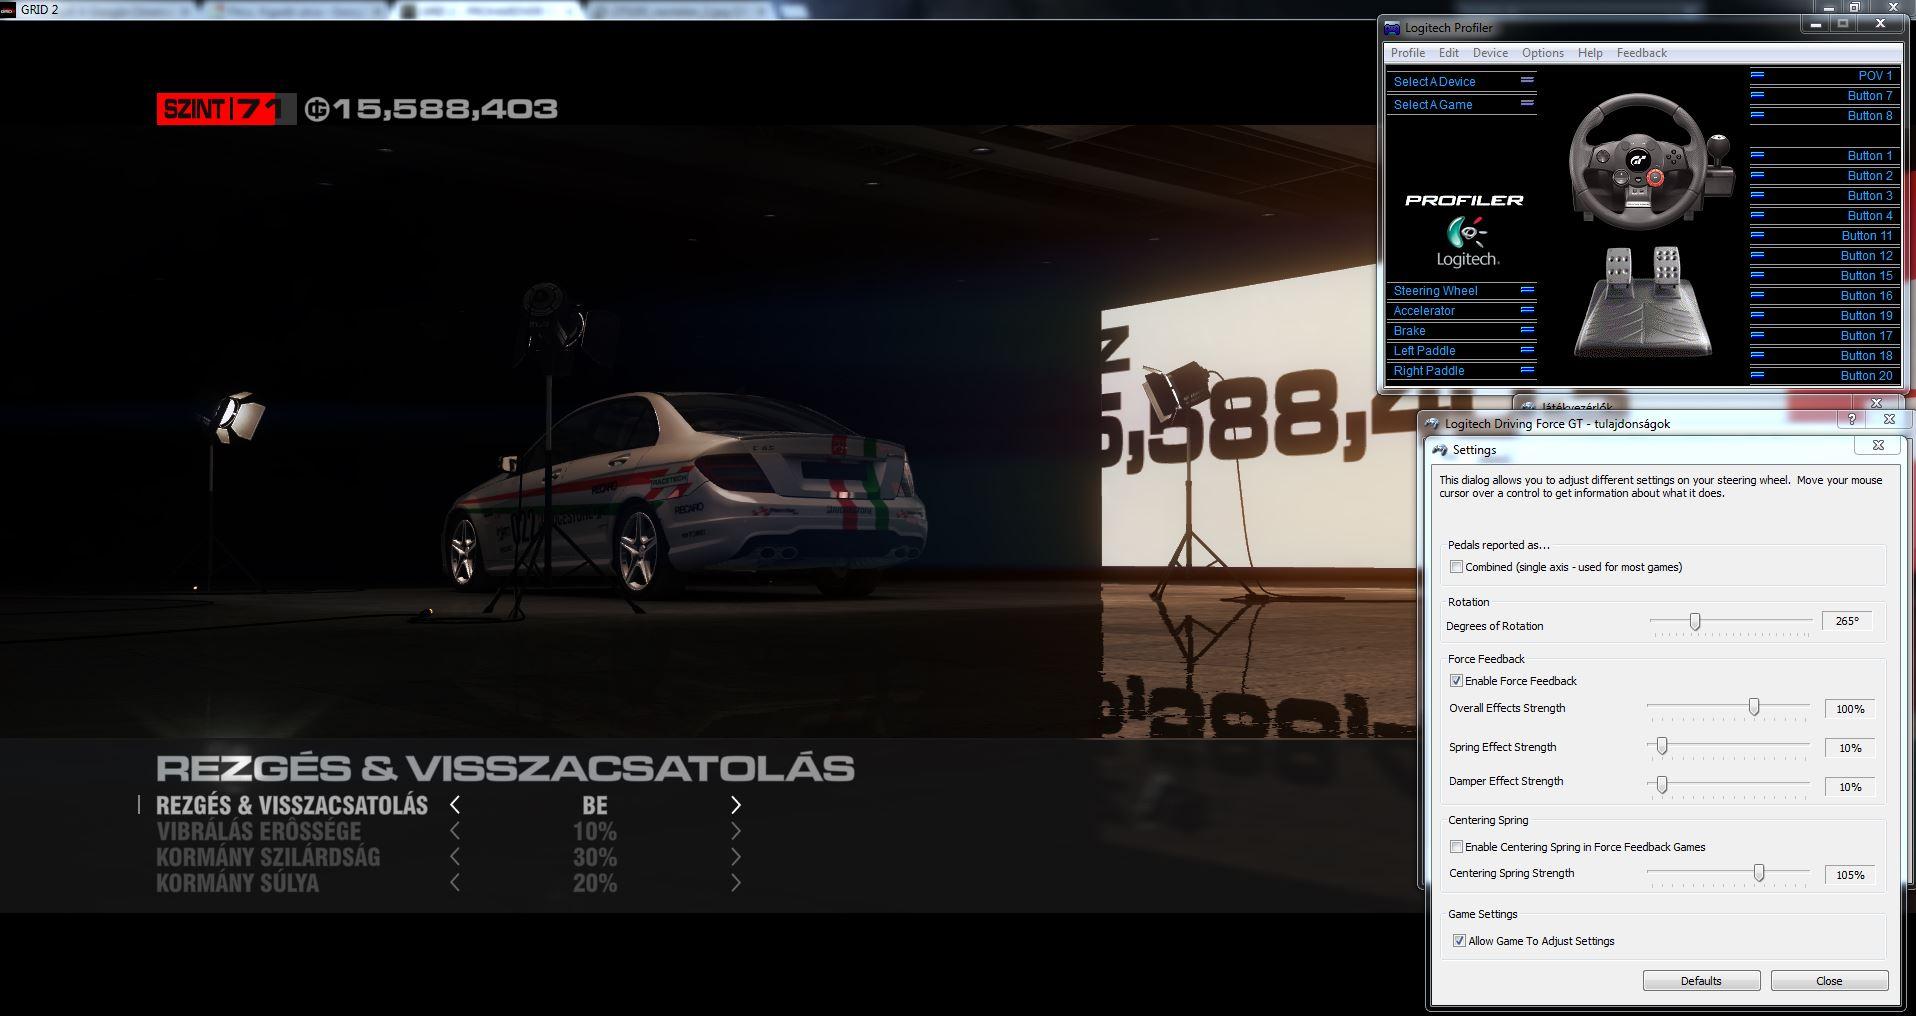Open the Profile menu in Logitech Profiler
The height and width of the screenshot is (1016, 1916).
(1407, 53)
